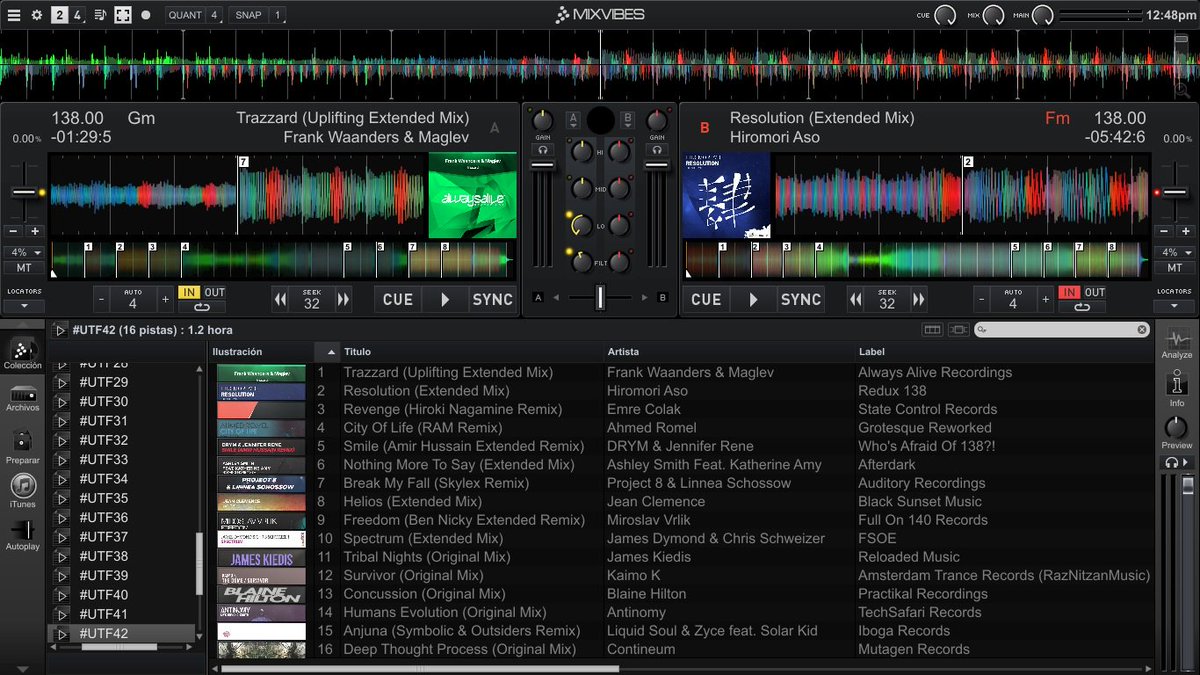This screenshot has width=1200, height=675.
Task: Open the iTunes sidebar panel
Action: point(23,491)
